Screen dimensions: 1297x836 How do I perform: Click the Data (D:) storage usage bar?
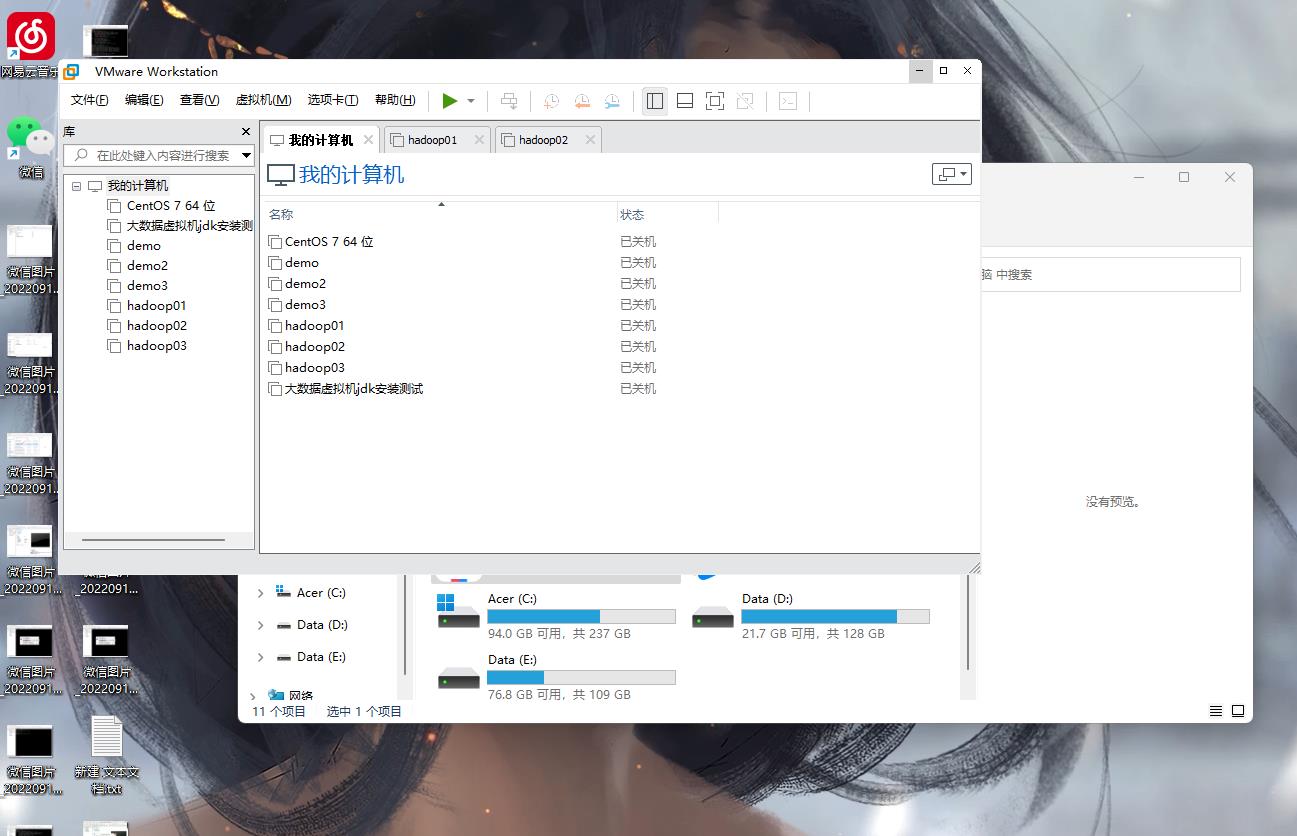(x=835, y=616)
